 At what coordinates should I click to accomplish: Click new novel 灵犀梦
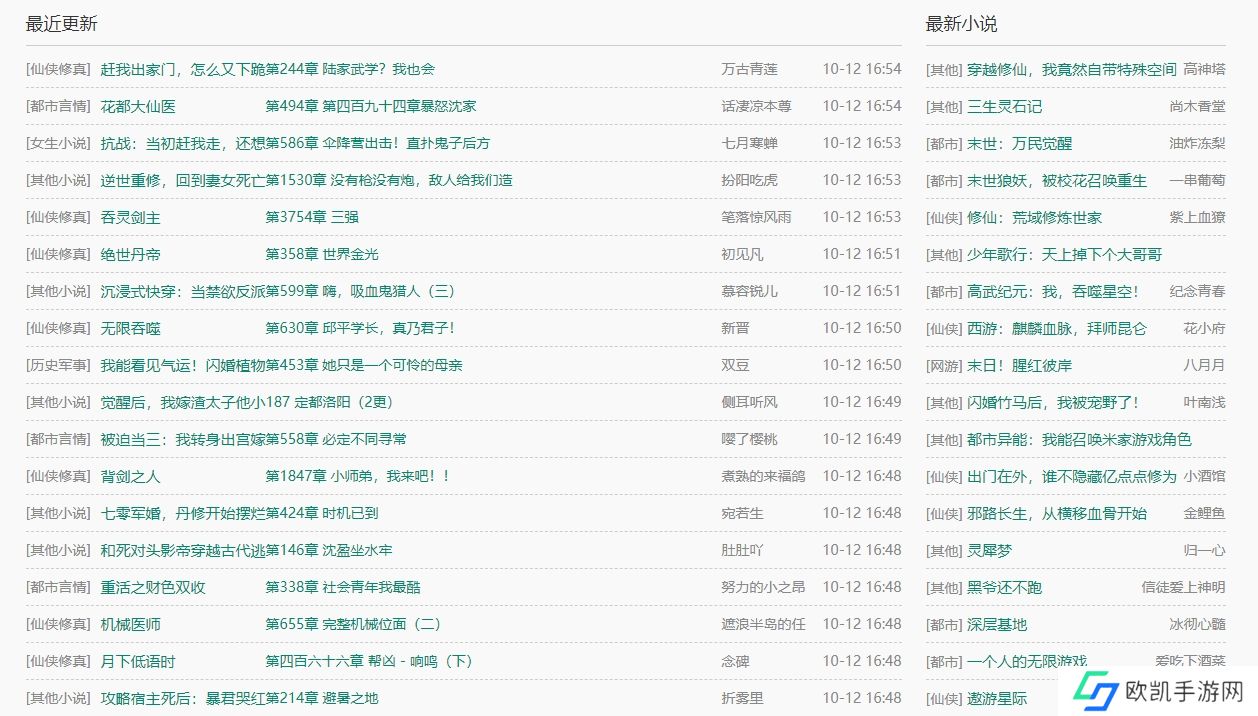[989, 550]
